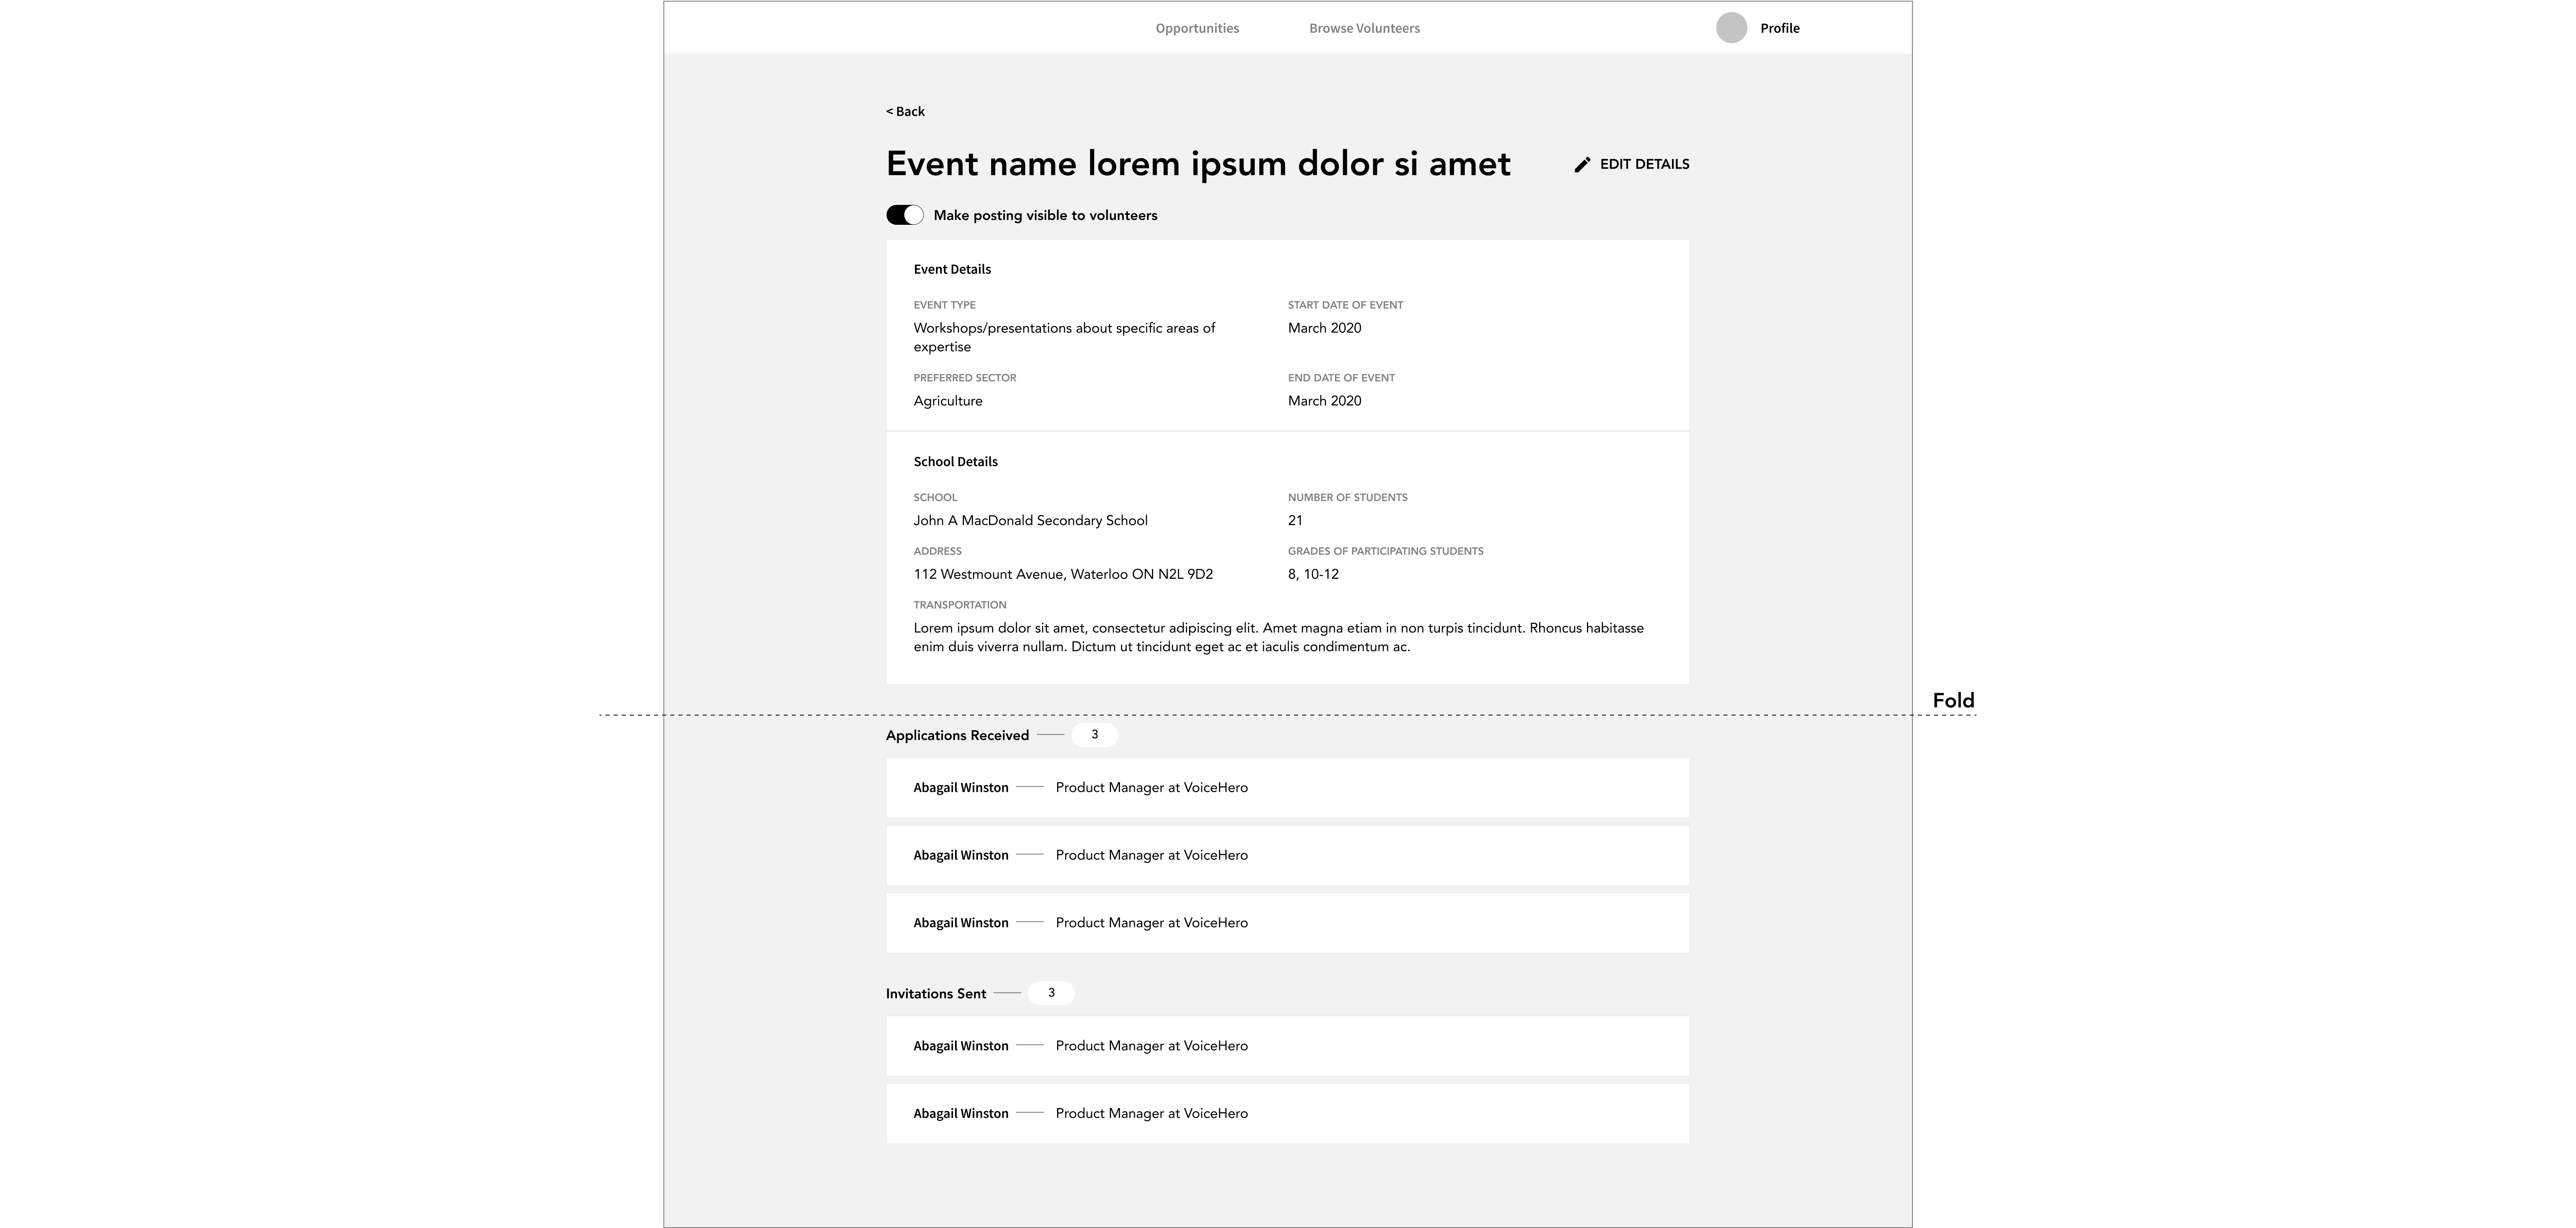Click the NUMBER OF STUDENTS label

pos(1347,497)
